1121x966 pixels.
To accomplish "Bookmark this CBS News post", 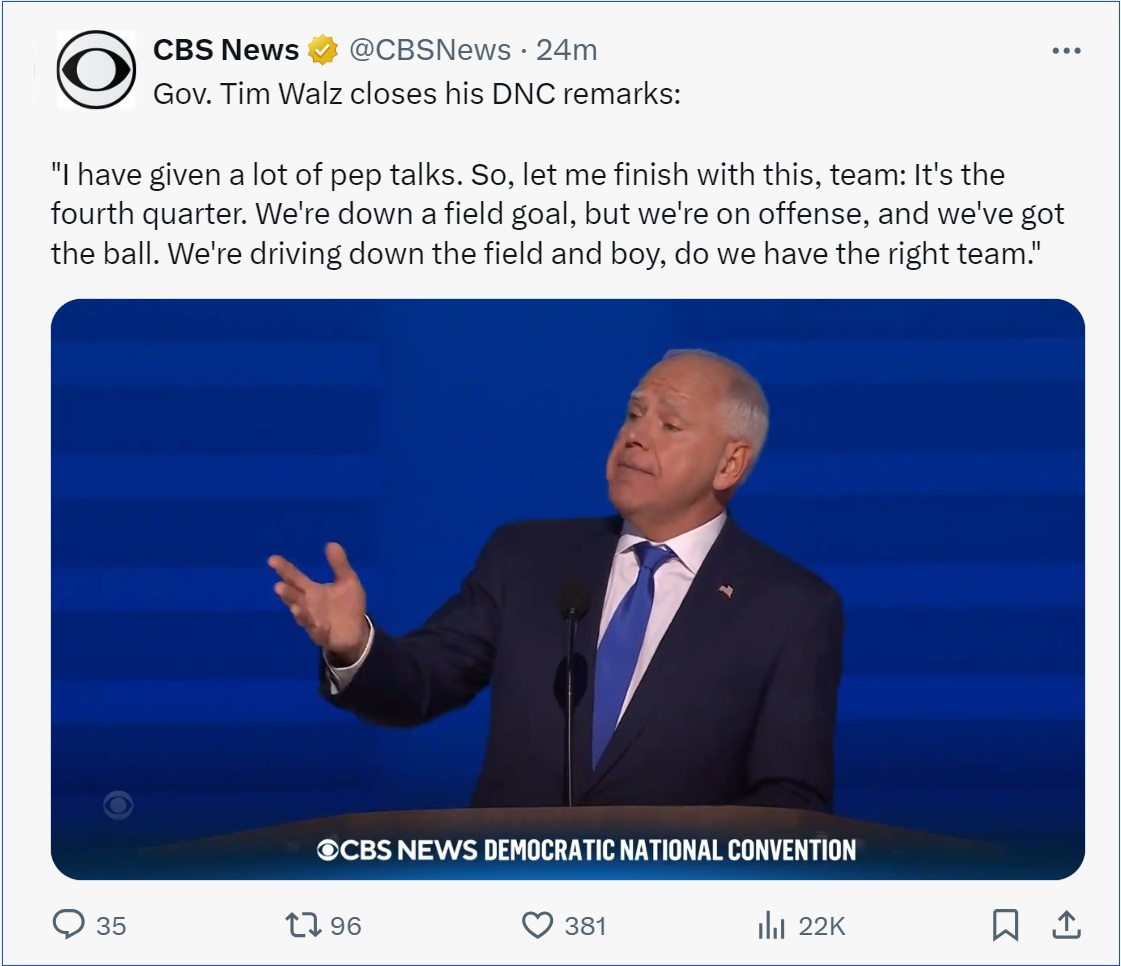I will (1005, 925).
